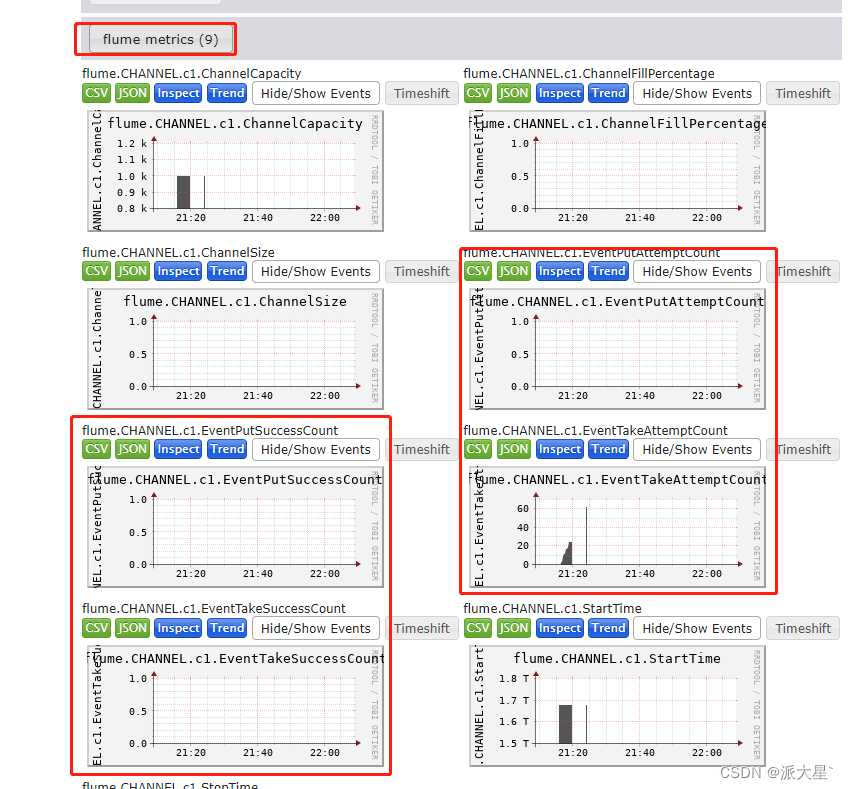Inspect the ChannelFillPercentage graph

click(560, 93)
